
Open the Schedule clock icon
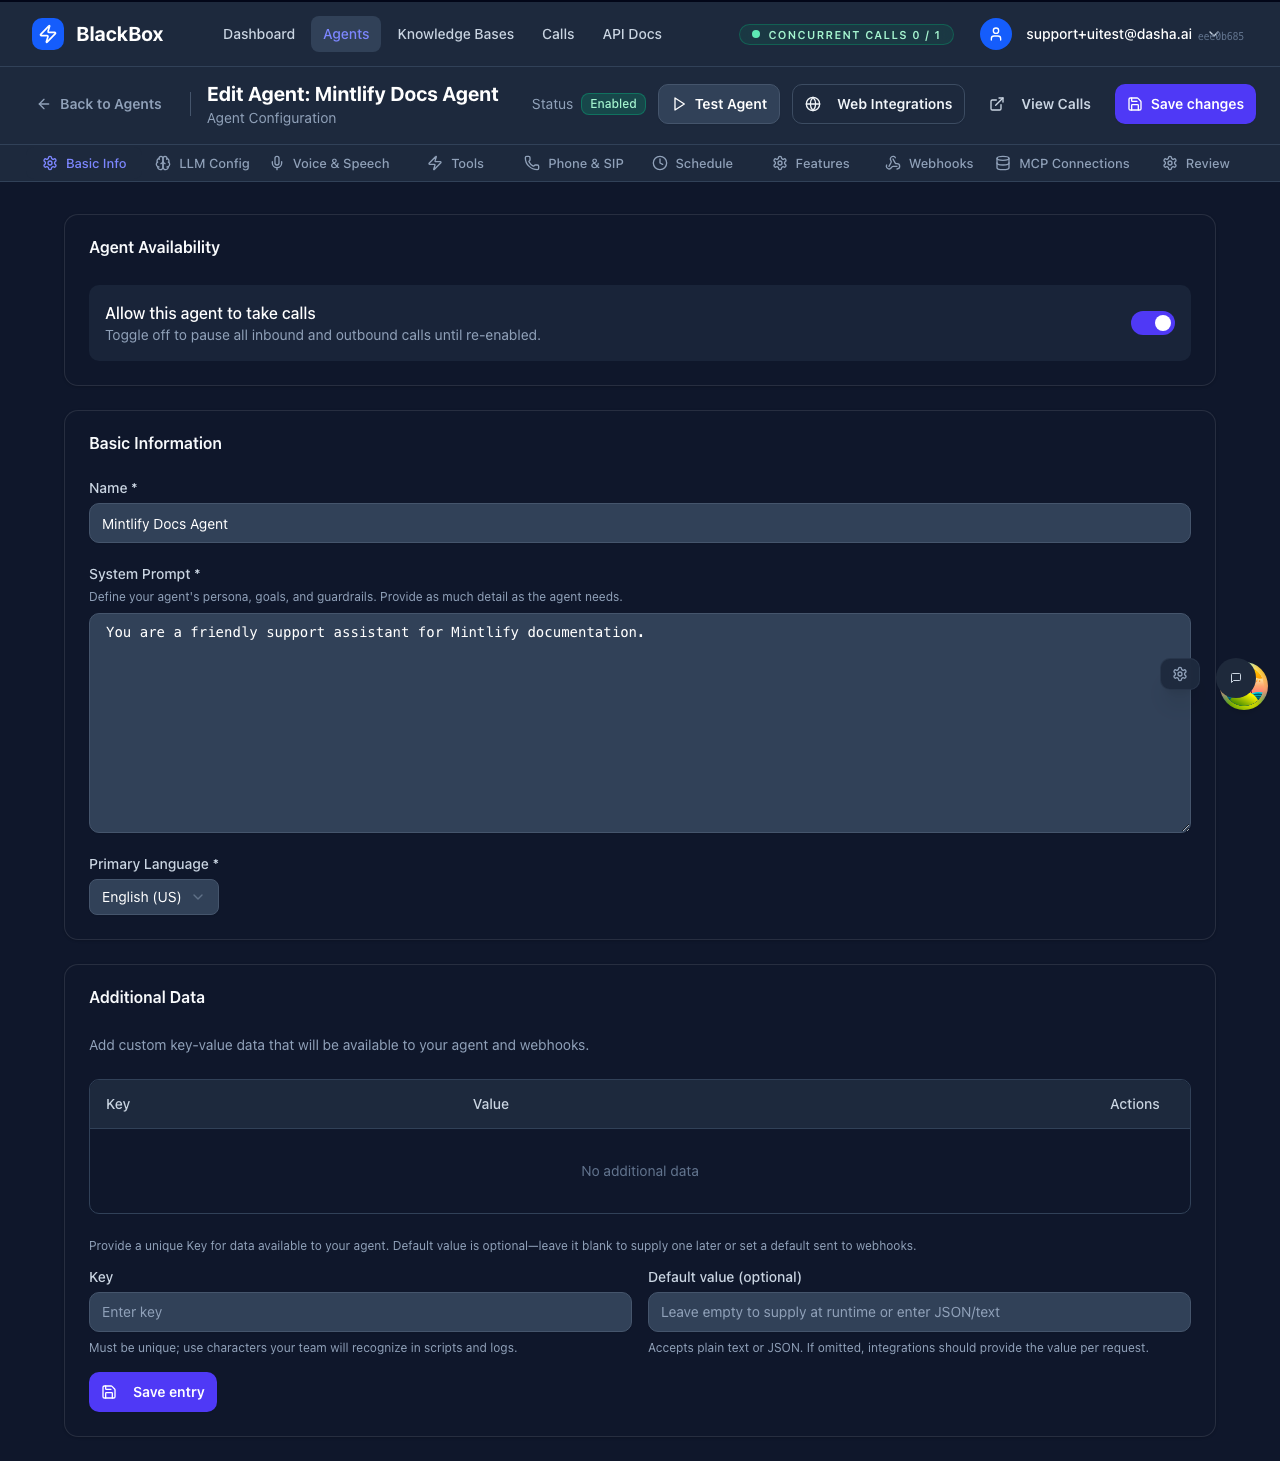tap(659, 163)
